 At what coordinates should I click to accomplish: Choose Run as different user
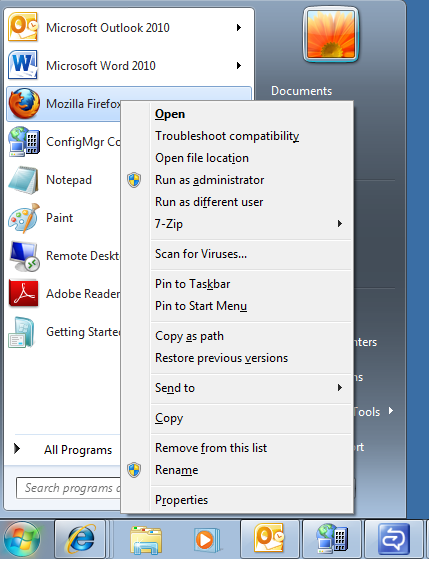tap(209, 202)
